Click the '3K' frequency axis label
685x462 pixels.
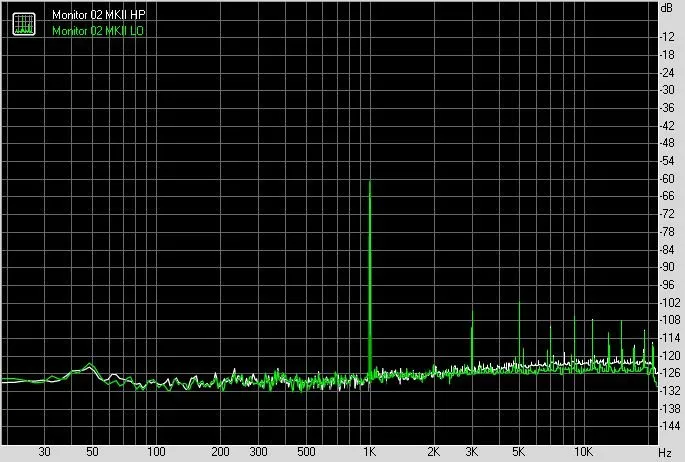pos(472,452)
